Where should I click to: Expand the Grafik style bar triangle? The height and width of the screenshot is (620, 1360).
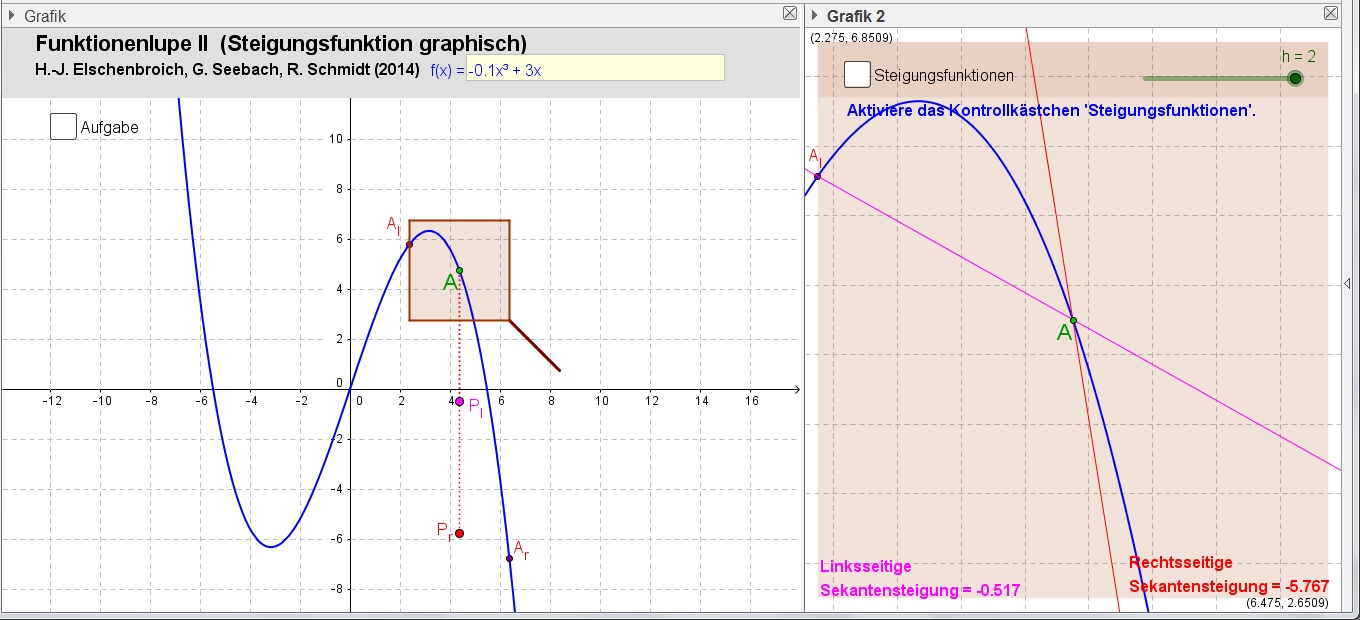coord(11,15)
